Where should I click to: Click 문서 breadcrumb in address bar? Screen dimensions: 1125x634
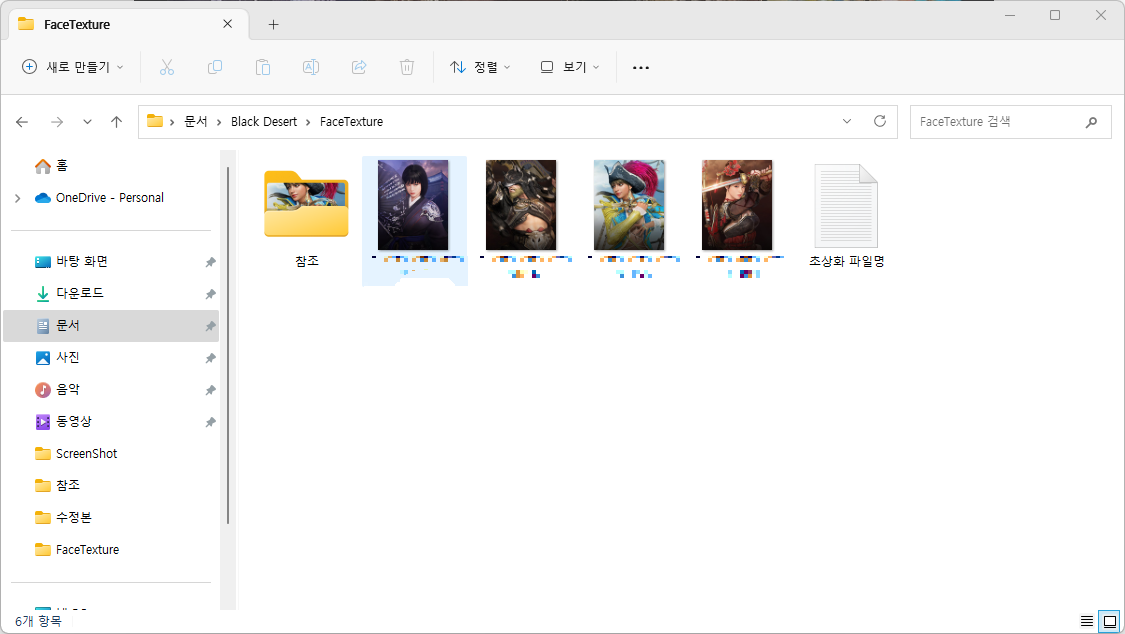point(196,122)
